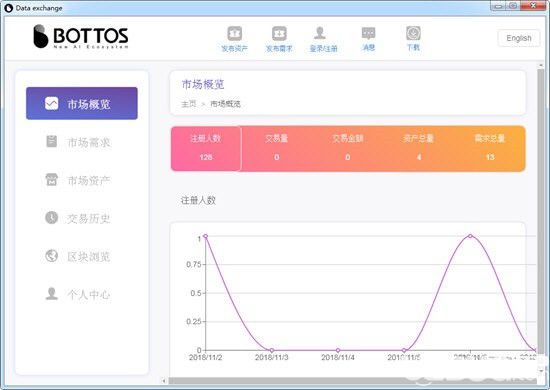Click the Data exchange window title icon
The height and width of the screenshot is (390, 550).
[8, 8]
